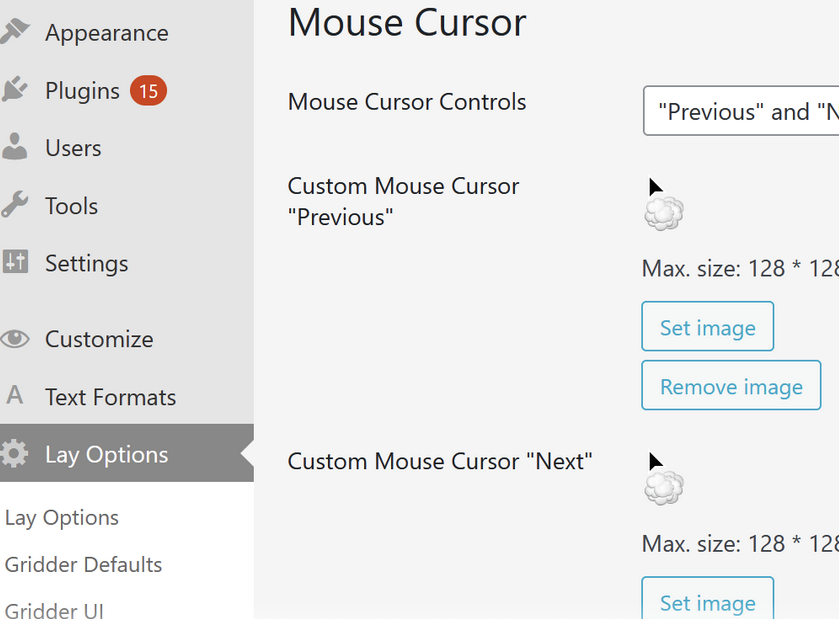Click the Customize eye icon
Viewport: 839px width, 619px height.
[x=14, y=339]
